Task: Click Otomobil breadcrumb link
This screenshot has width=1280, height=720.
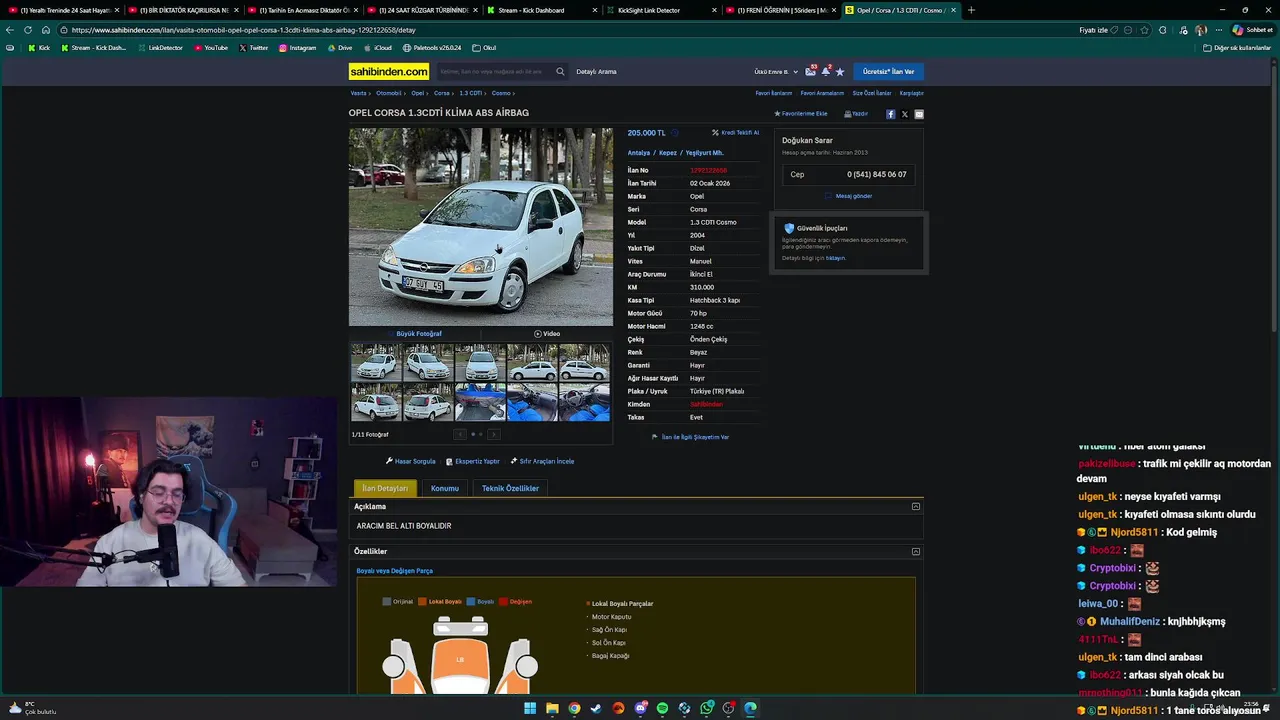Action: (388, 93)
